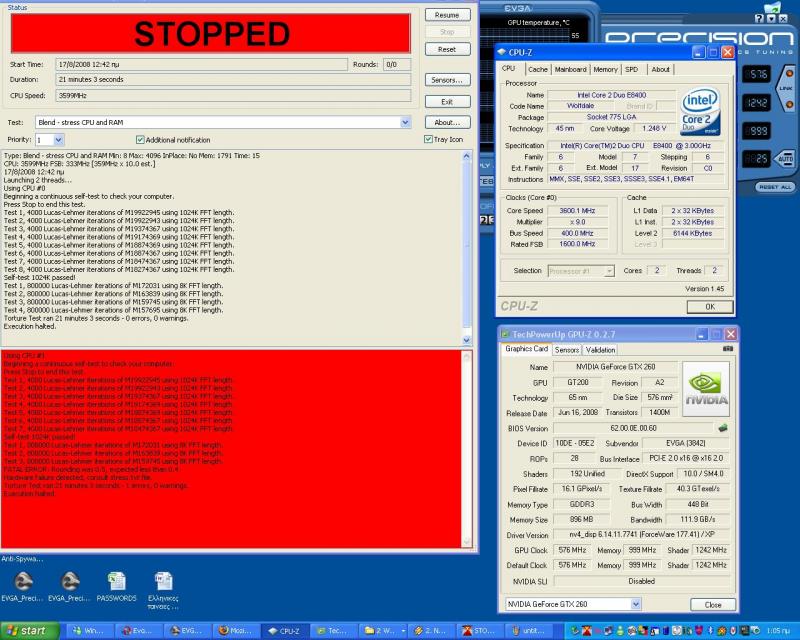
Task: Click the down arrow button in EVGA Precision title area
Action: (x=771, y=18)
